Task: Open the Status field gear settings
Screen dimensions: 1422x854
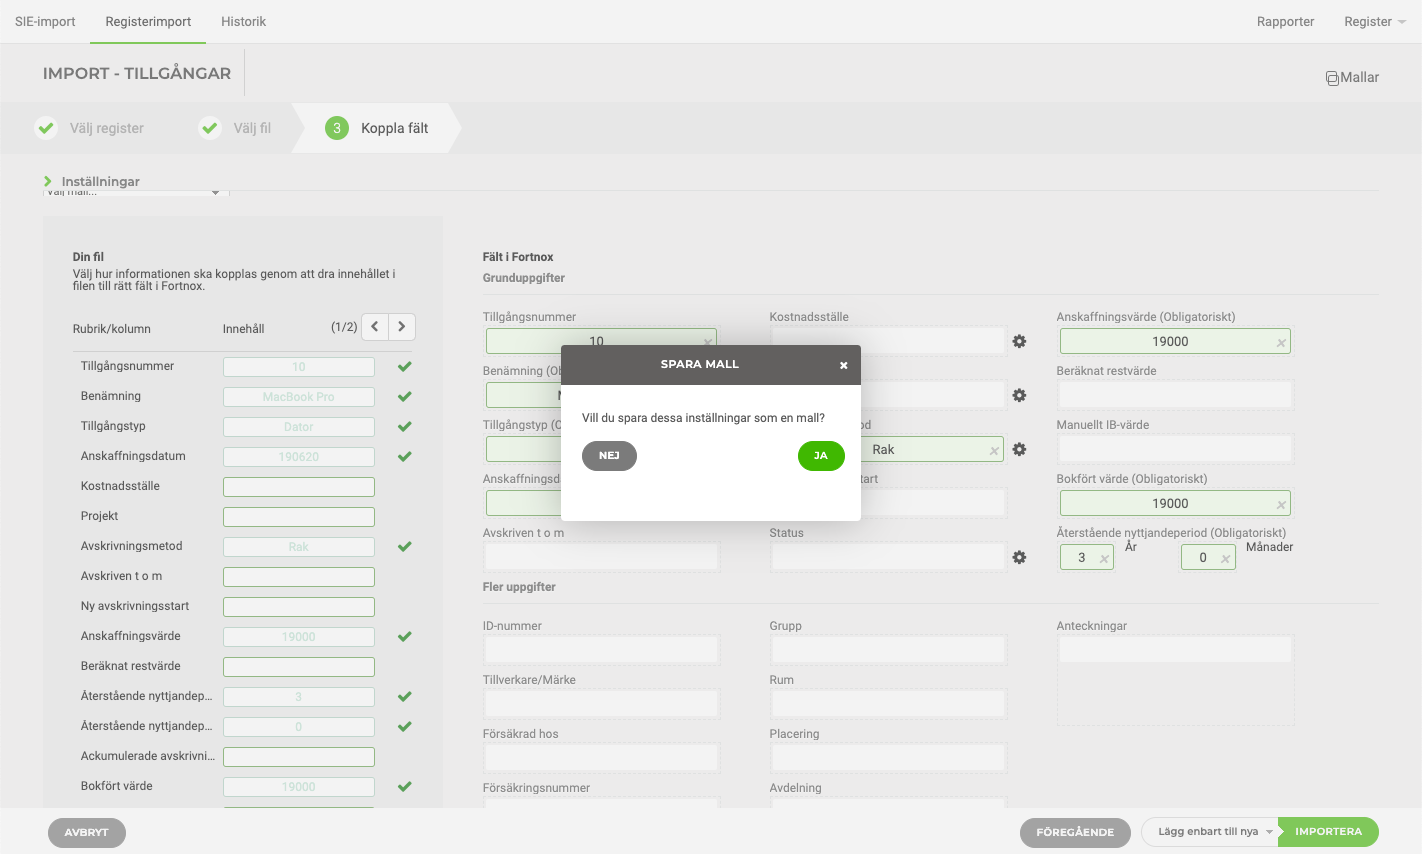Action: 1019,558
